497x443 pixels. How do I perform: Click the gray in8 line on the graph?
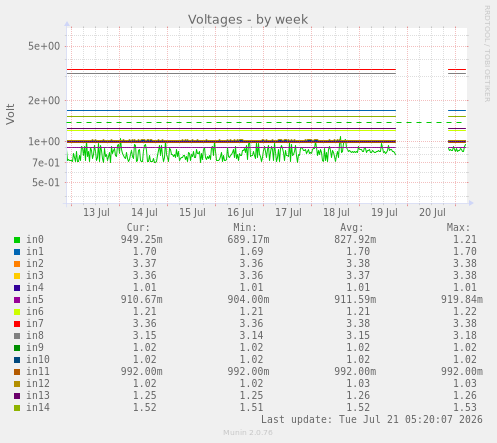(231, 74)
